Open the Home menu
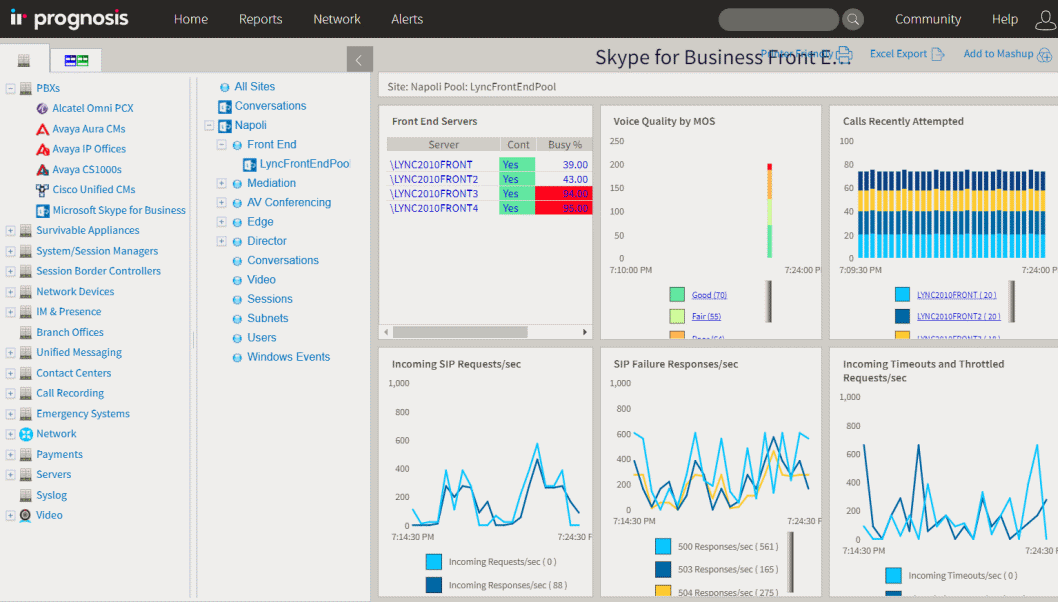This screenshot has height=602, width=1058. coord(190,19)
